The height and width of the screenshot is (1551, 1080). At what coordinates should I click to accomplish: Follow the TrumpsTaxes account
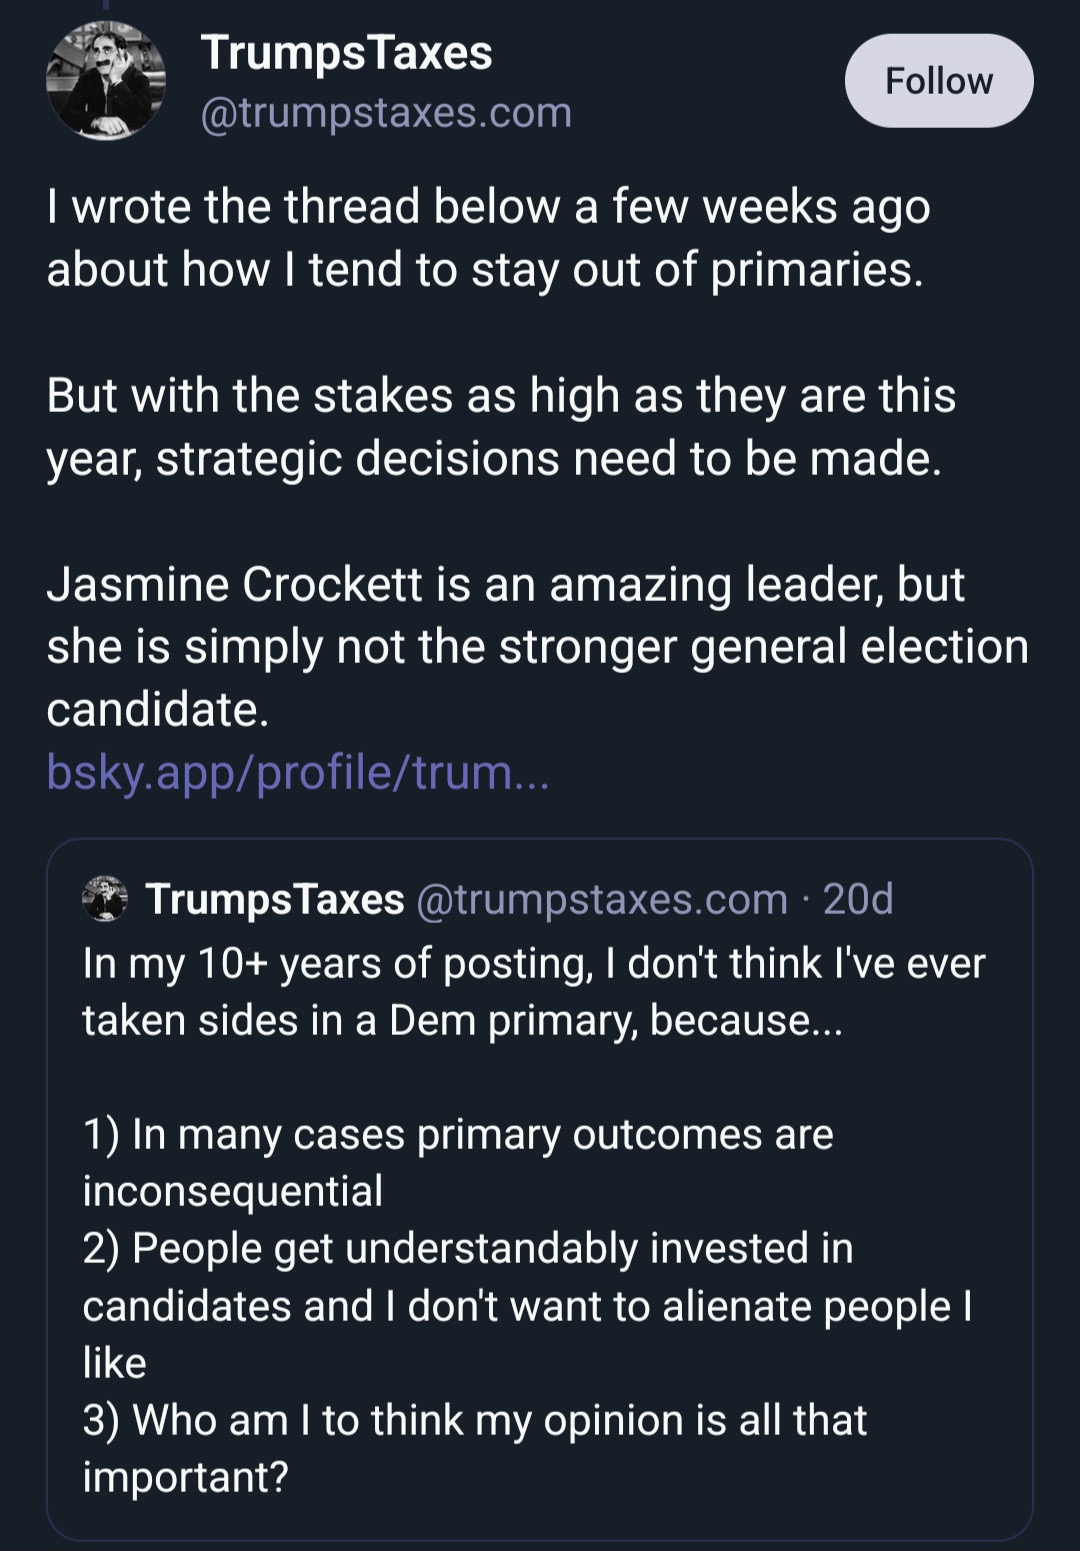[x=938, y=81]
